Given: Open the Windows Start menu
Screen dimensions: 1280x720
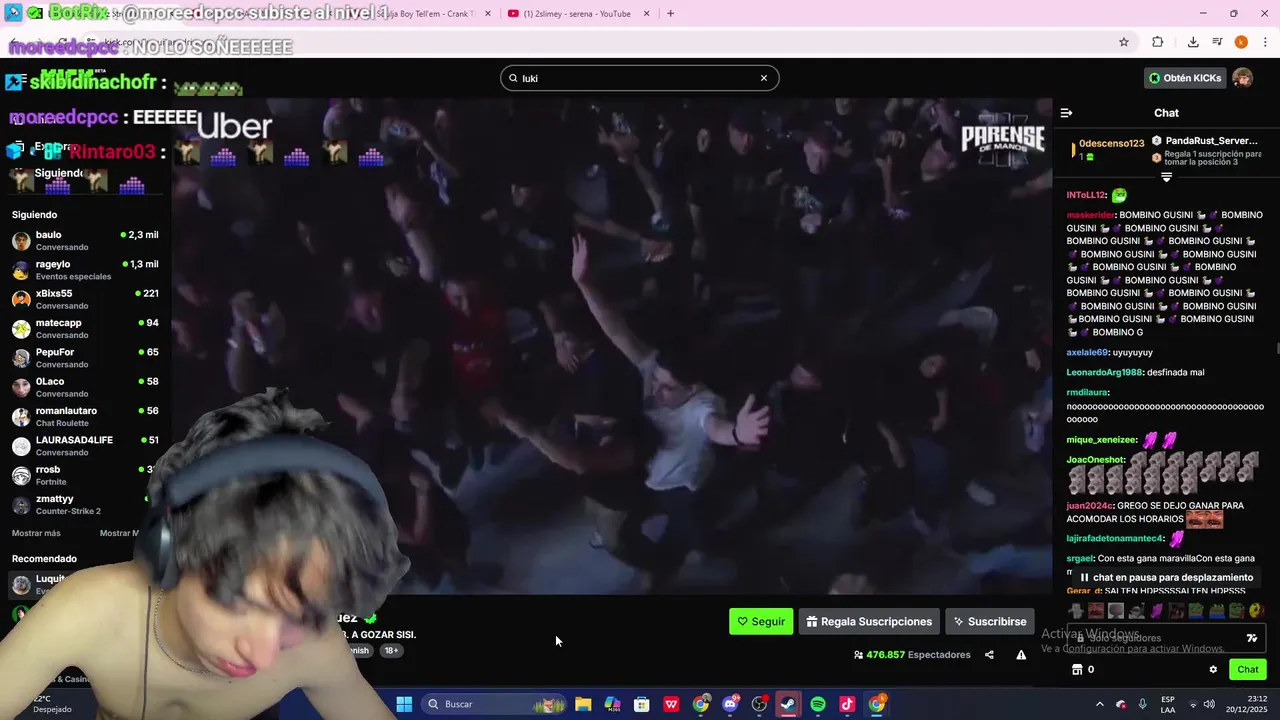Looking at the screenshot, I should click(404, 704).
